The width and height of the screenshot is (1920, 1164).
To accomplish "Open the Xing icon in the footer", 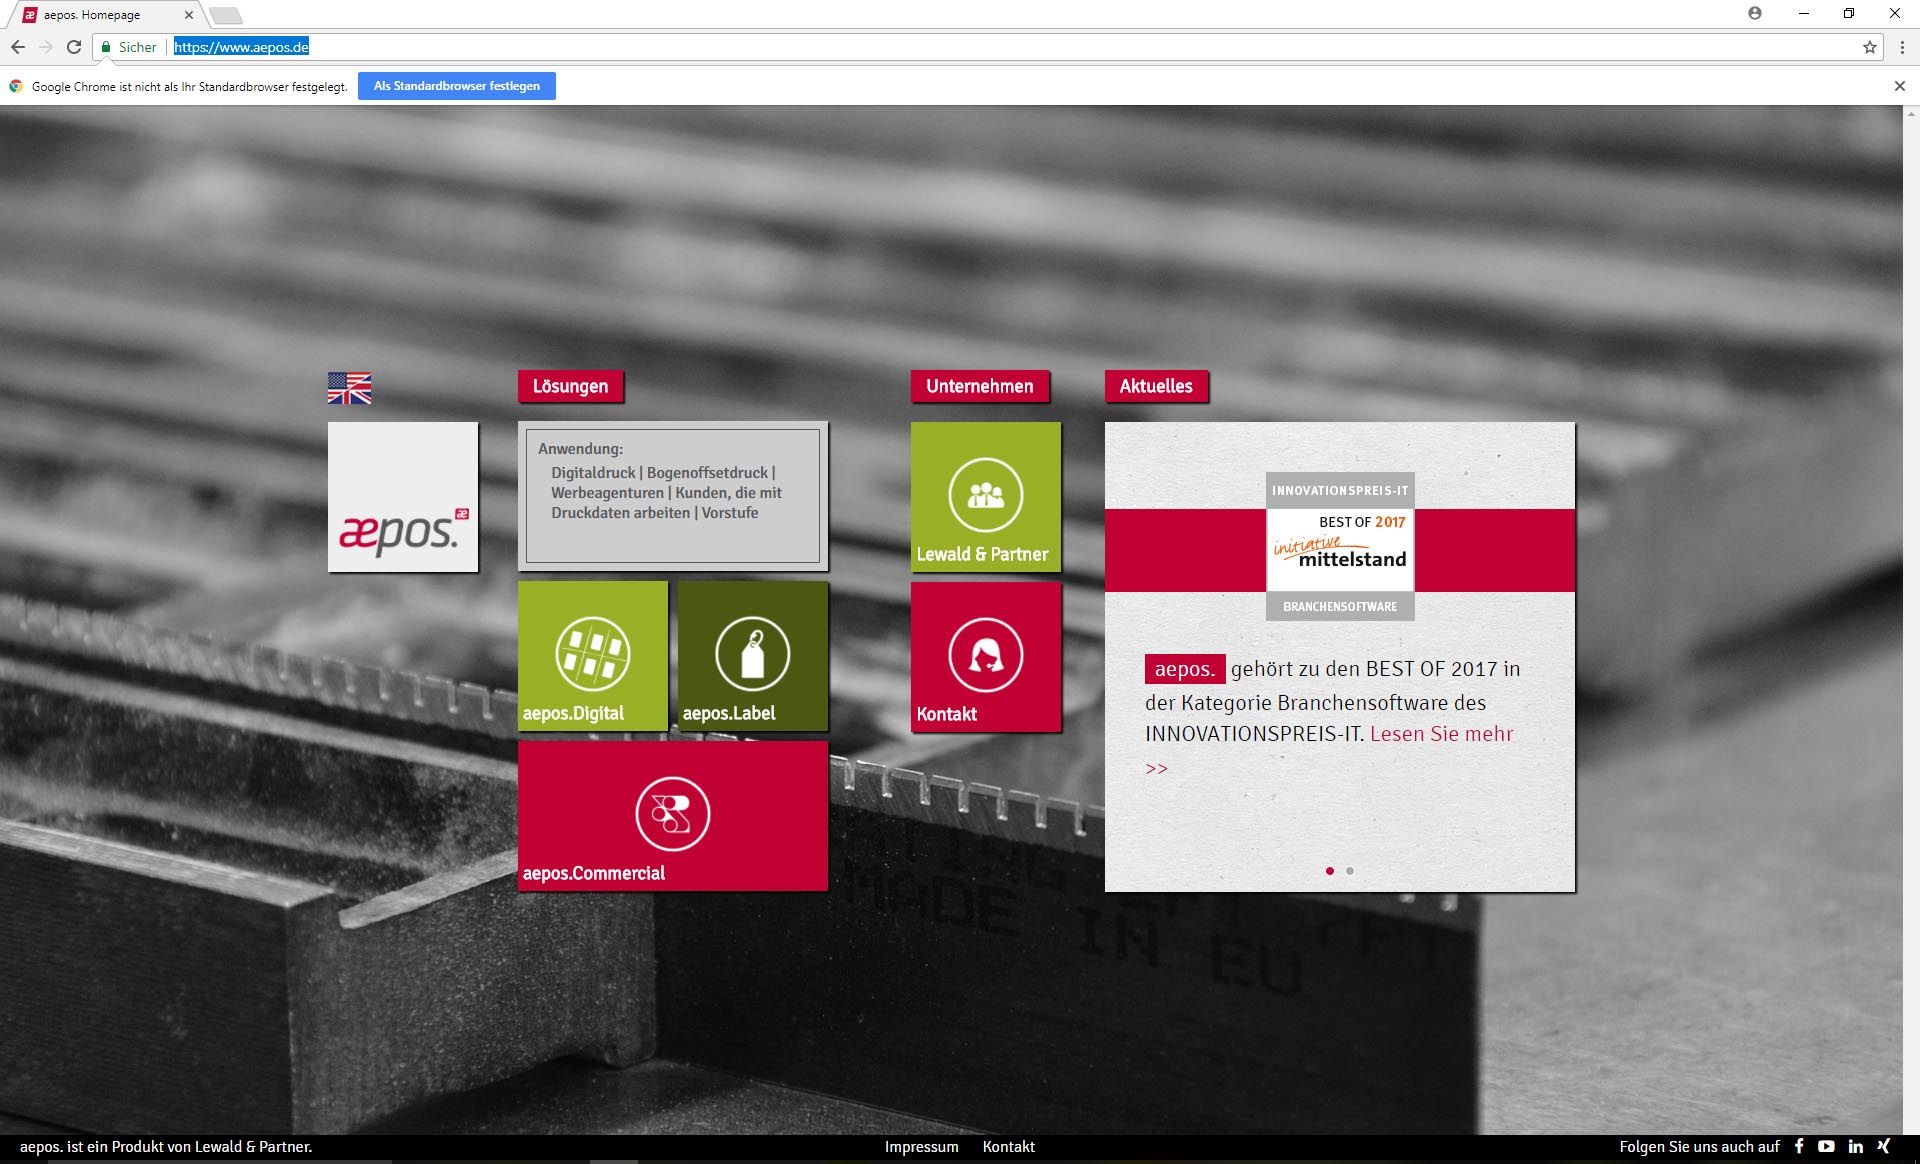I will [x=1884, y=1147].
